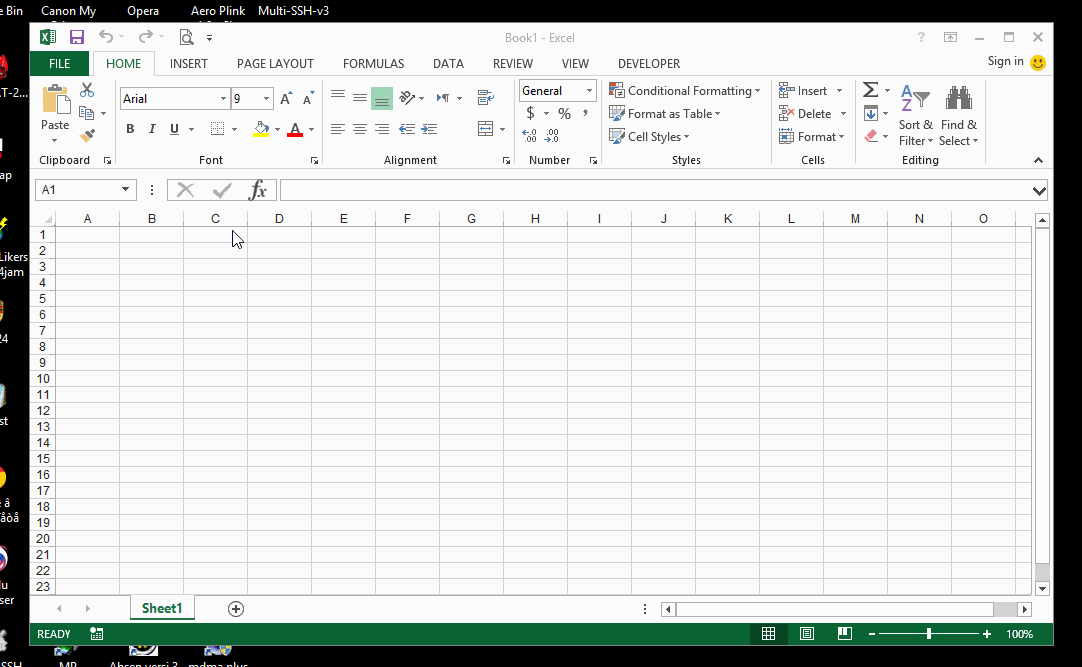Select Conditional Formatting
1082x667 pixels.
[685, 90]
